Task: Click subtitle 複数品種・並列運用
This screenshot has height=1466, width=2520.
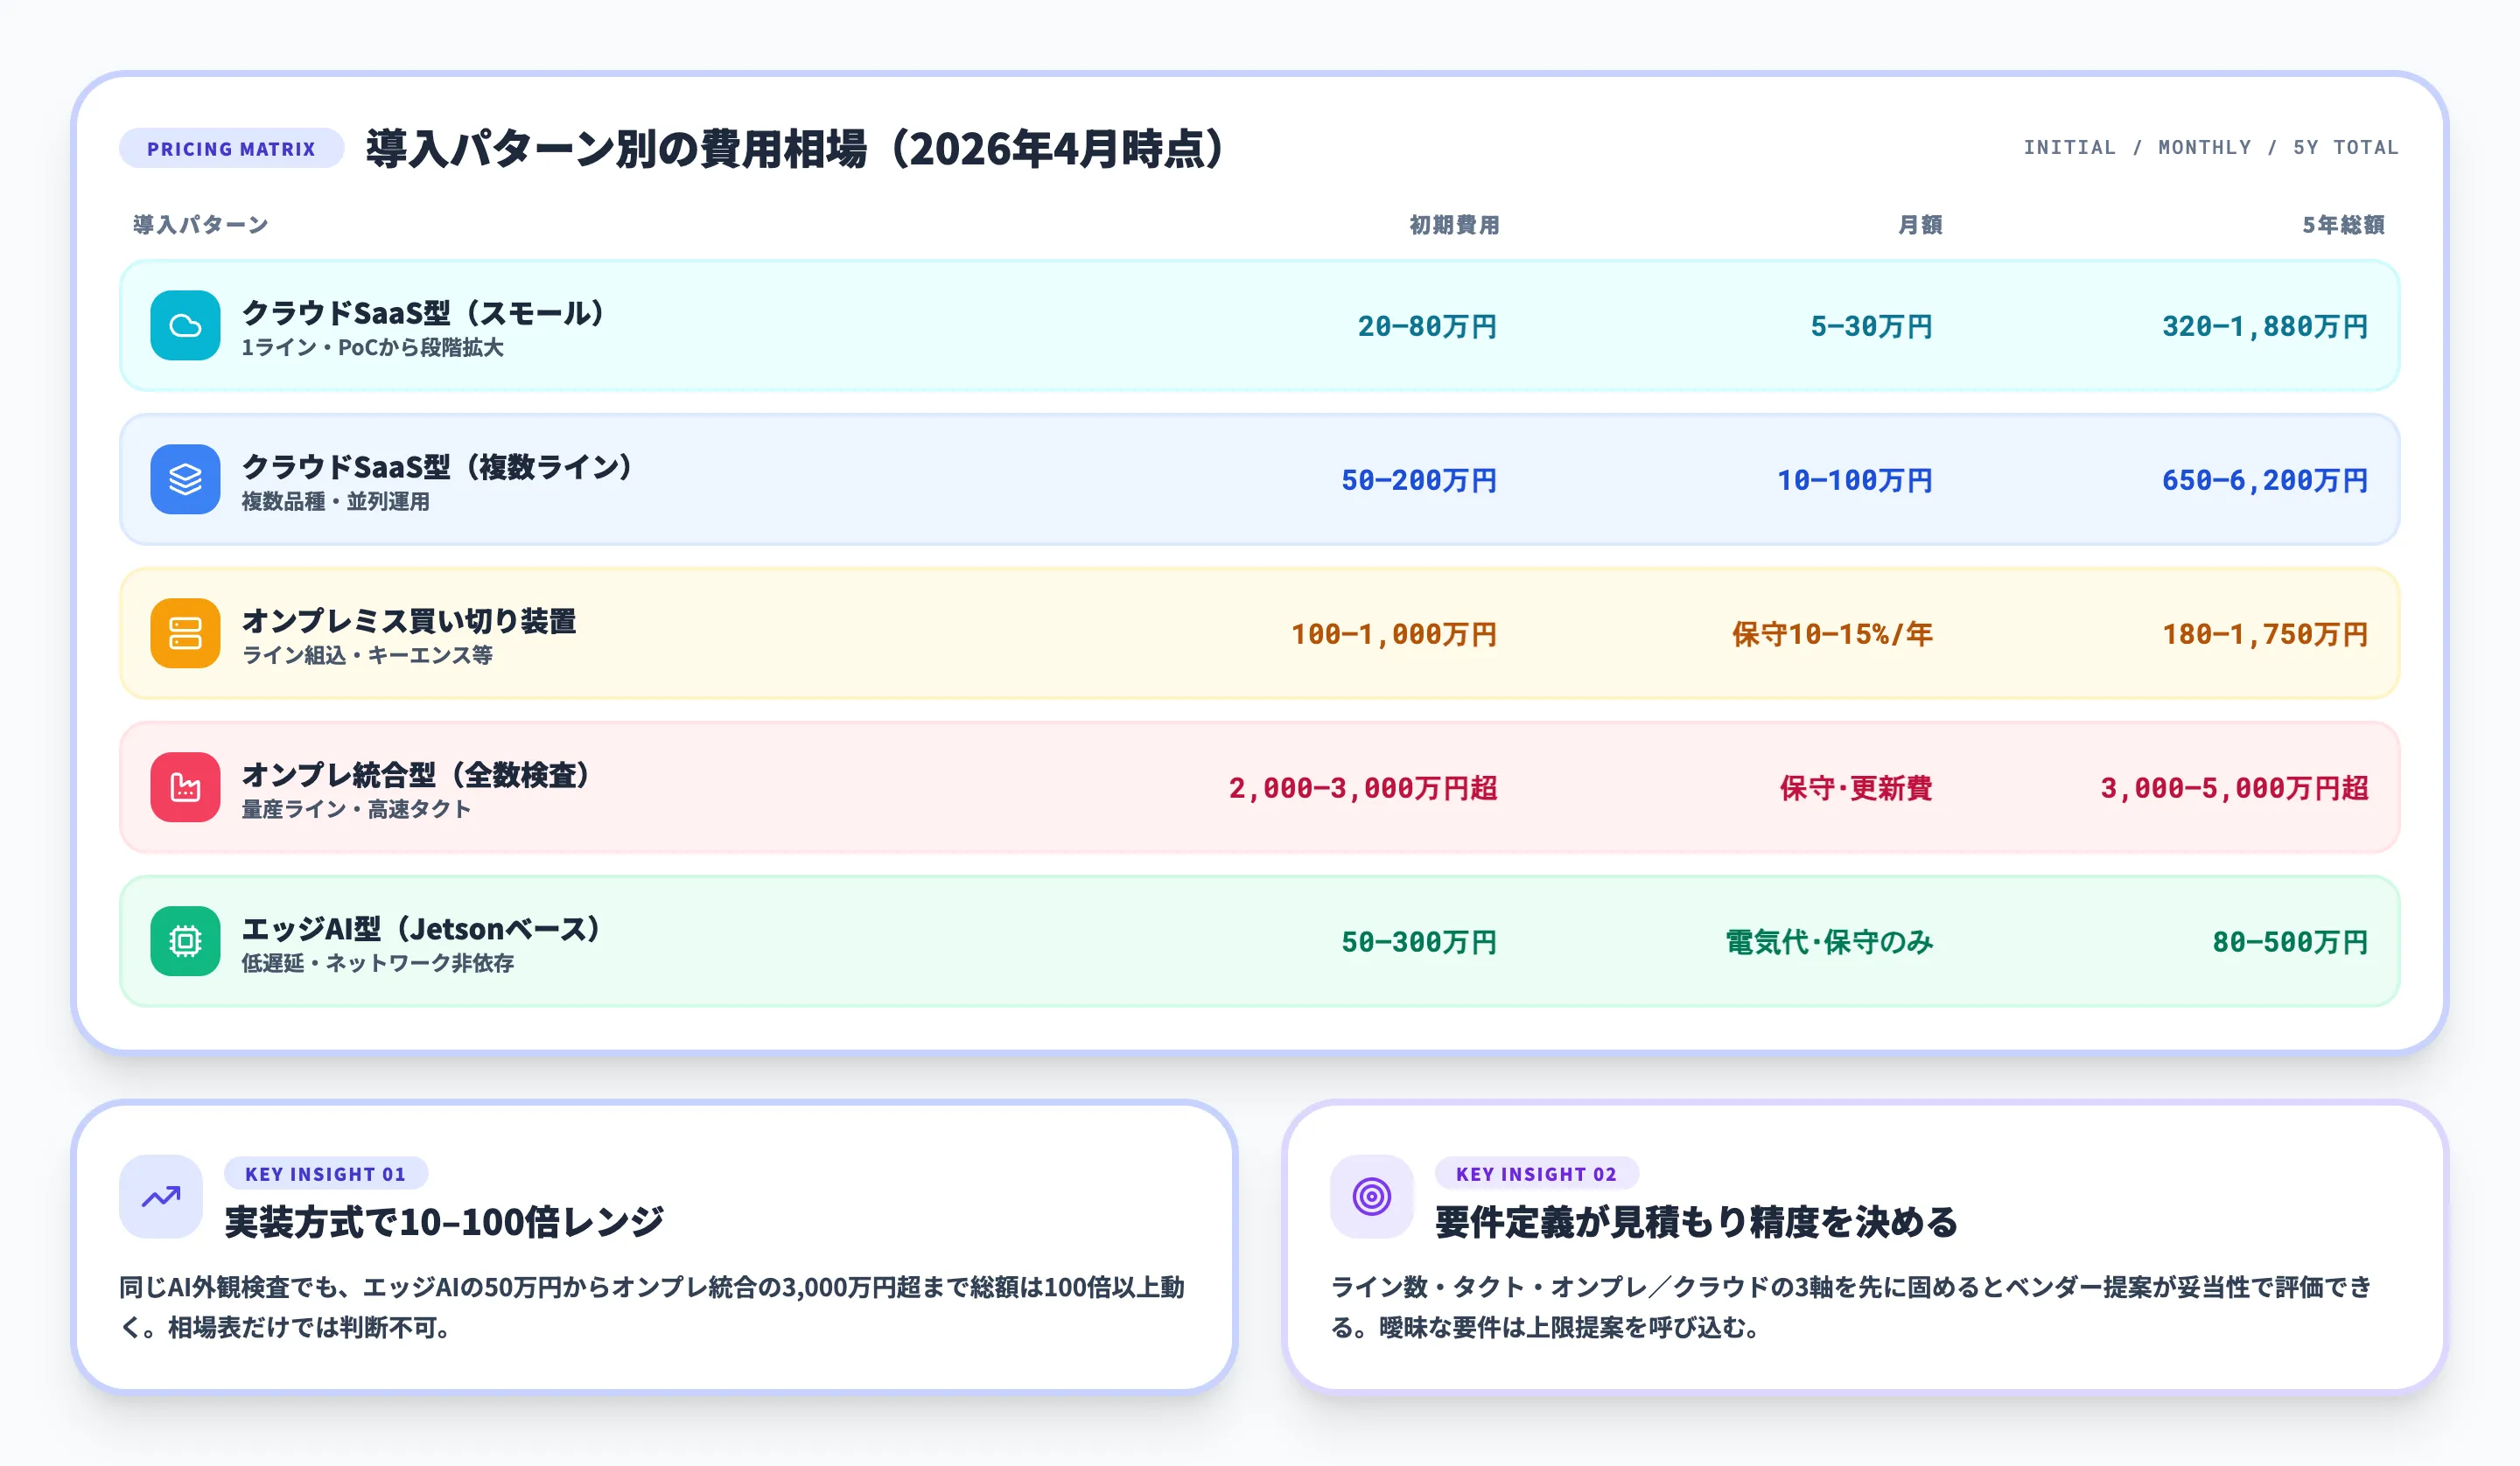Action: point(335,502)
